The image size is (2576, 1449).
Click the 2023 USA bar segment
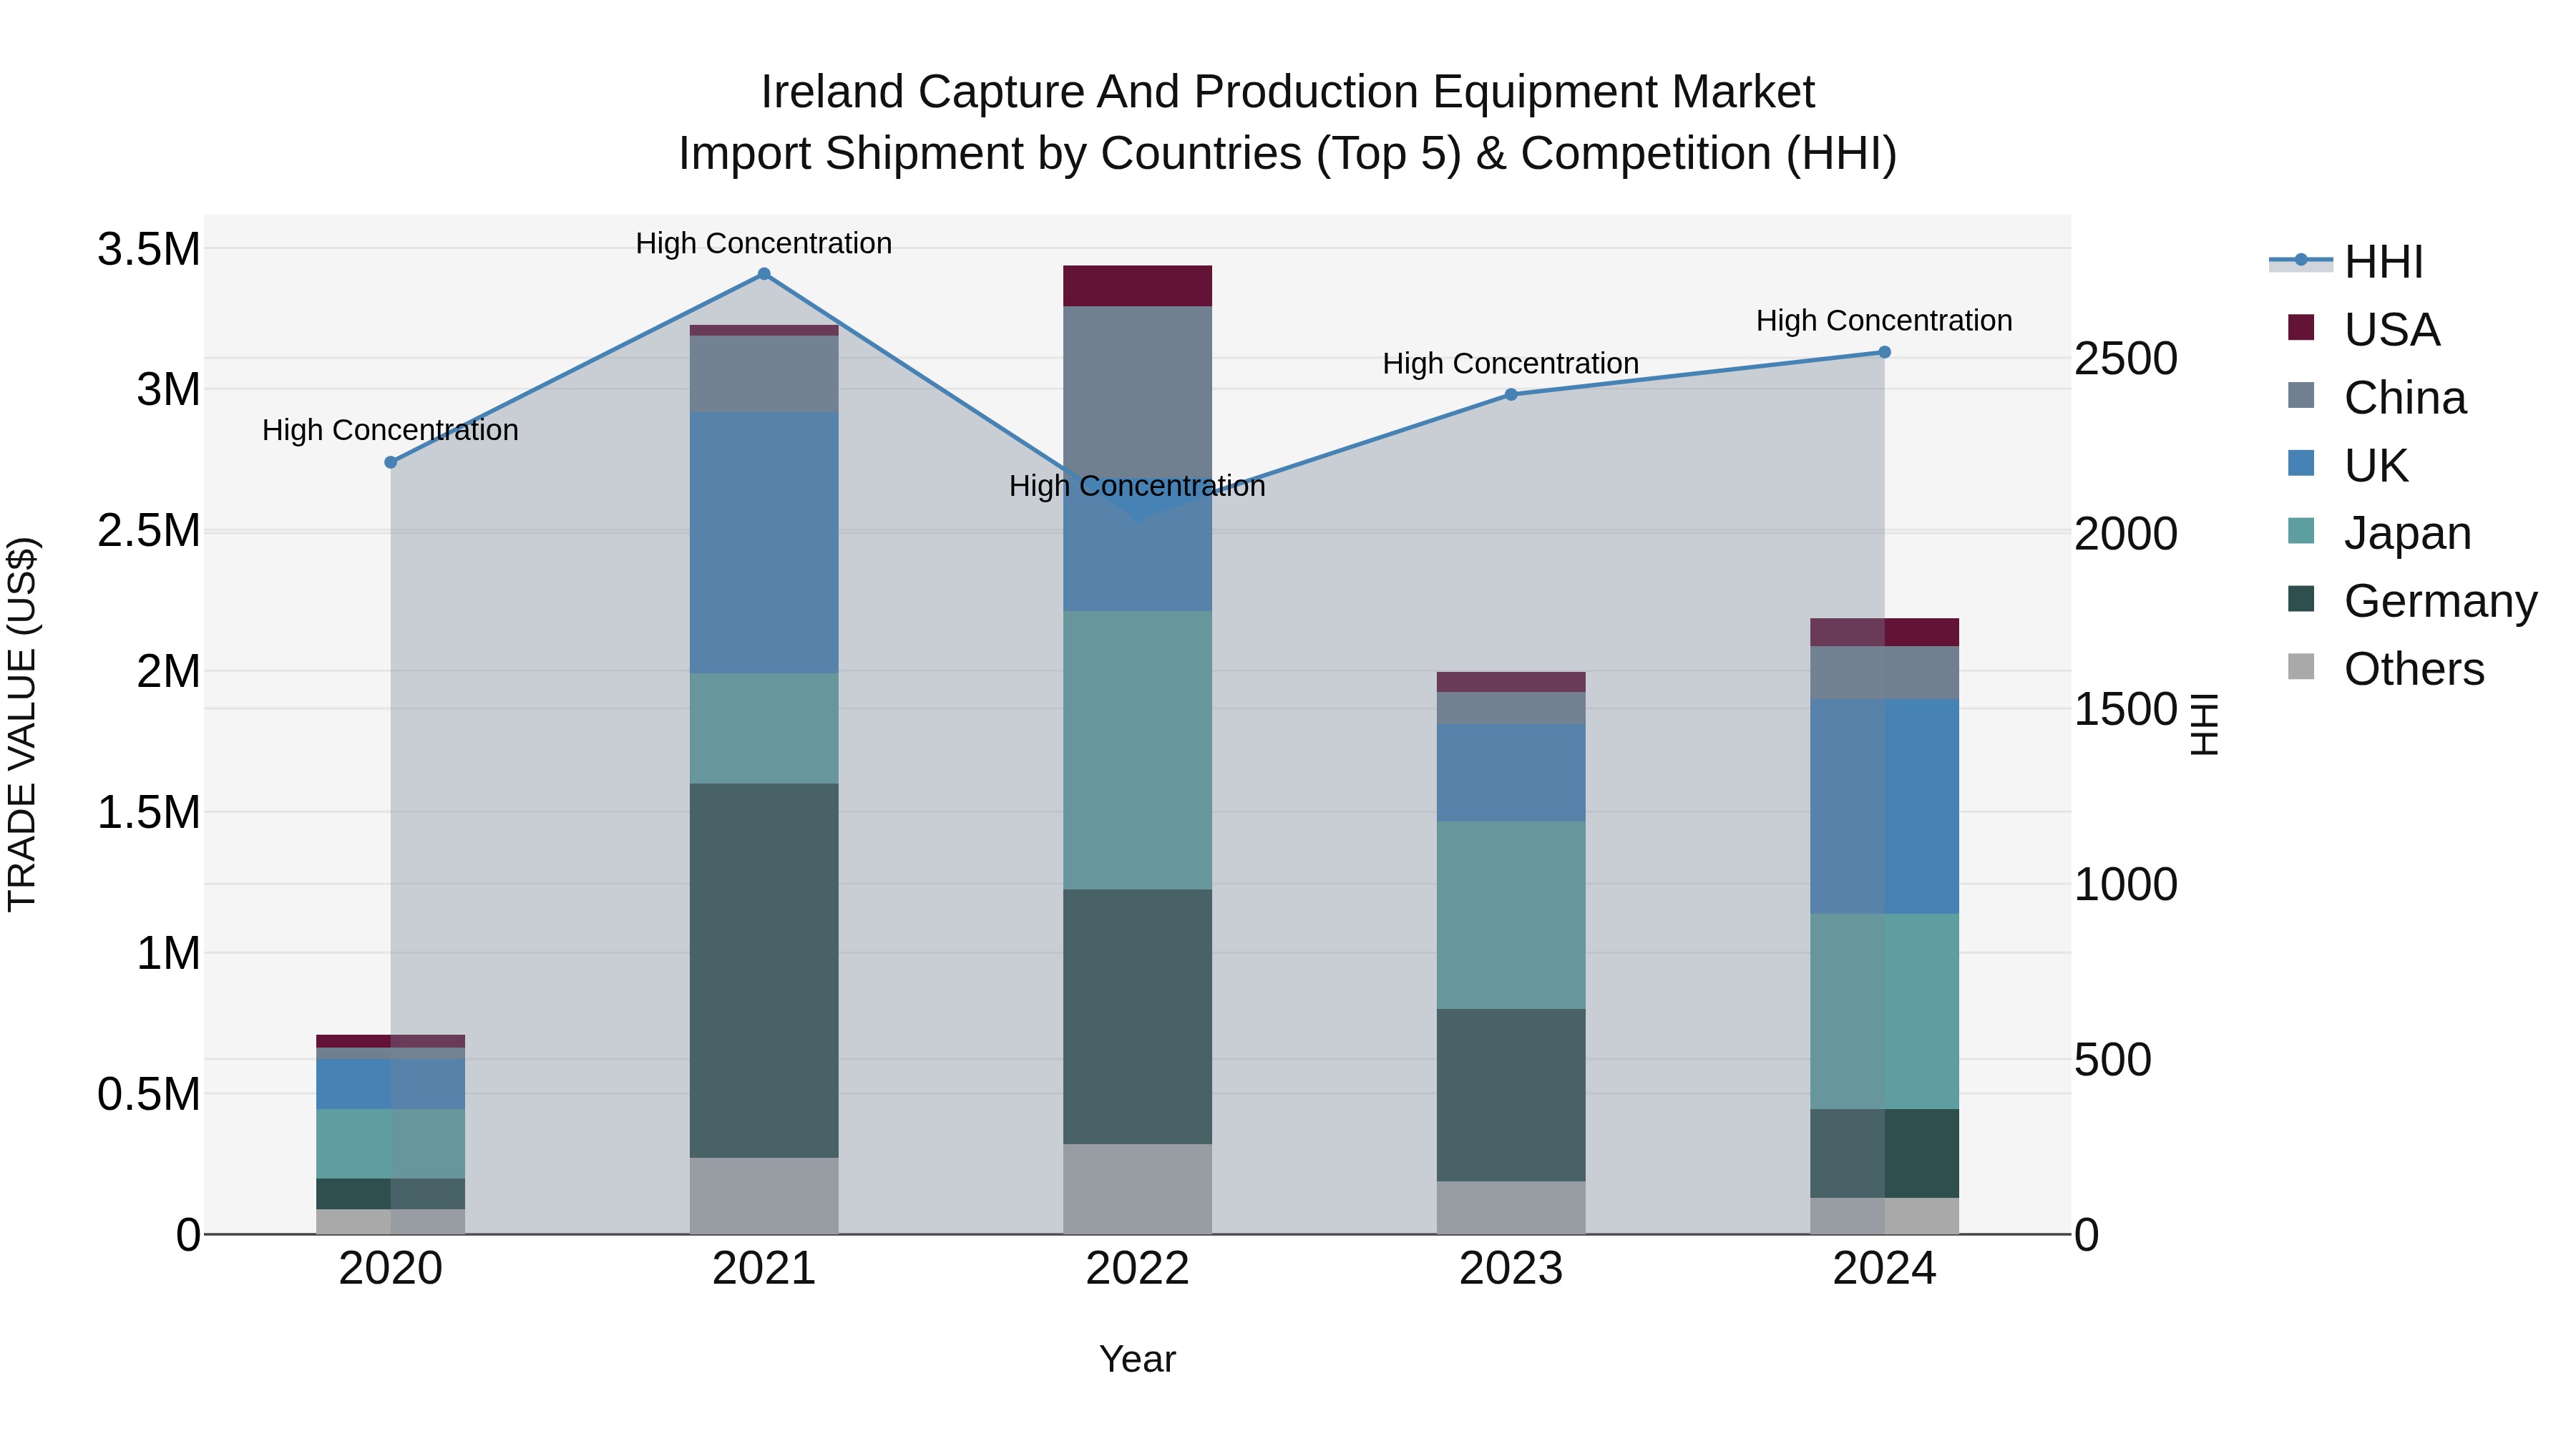(1511, 682)
